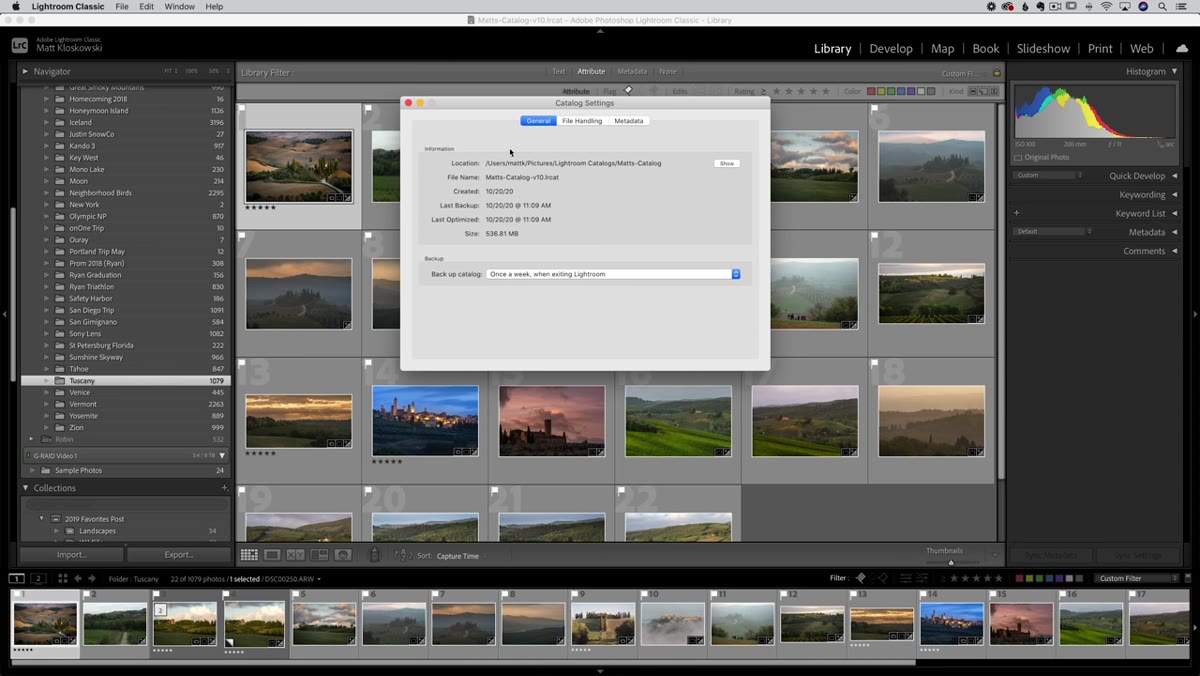Open Back up catalog frequency dropdown
Viewport: 1200px width, 676px height.
(613, 274)
